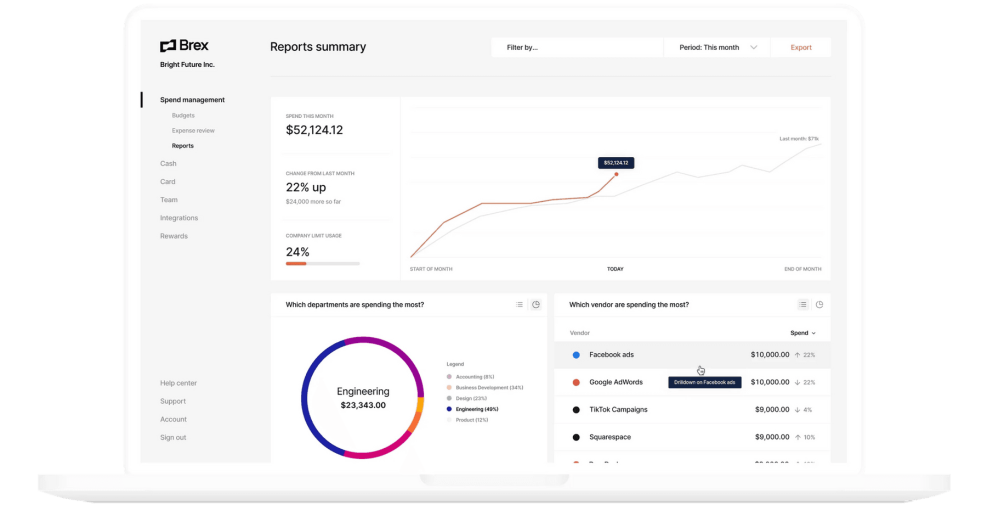Open the Period: This month dropdown
Image resolution: width=987 pixels, height=527 pixels.
pos(718,47)
